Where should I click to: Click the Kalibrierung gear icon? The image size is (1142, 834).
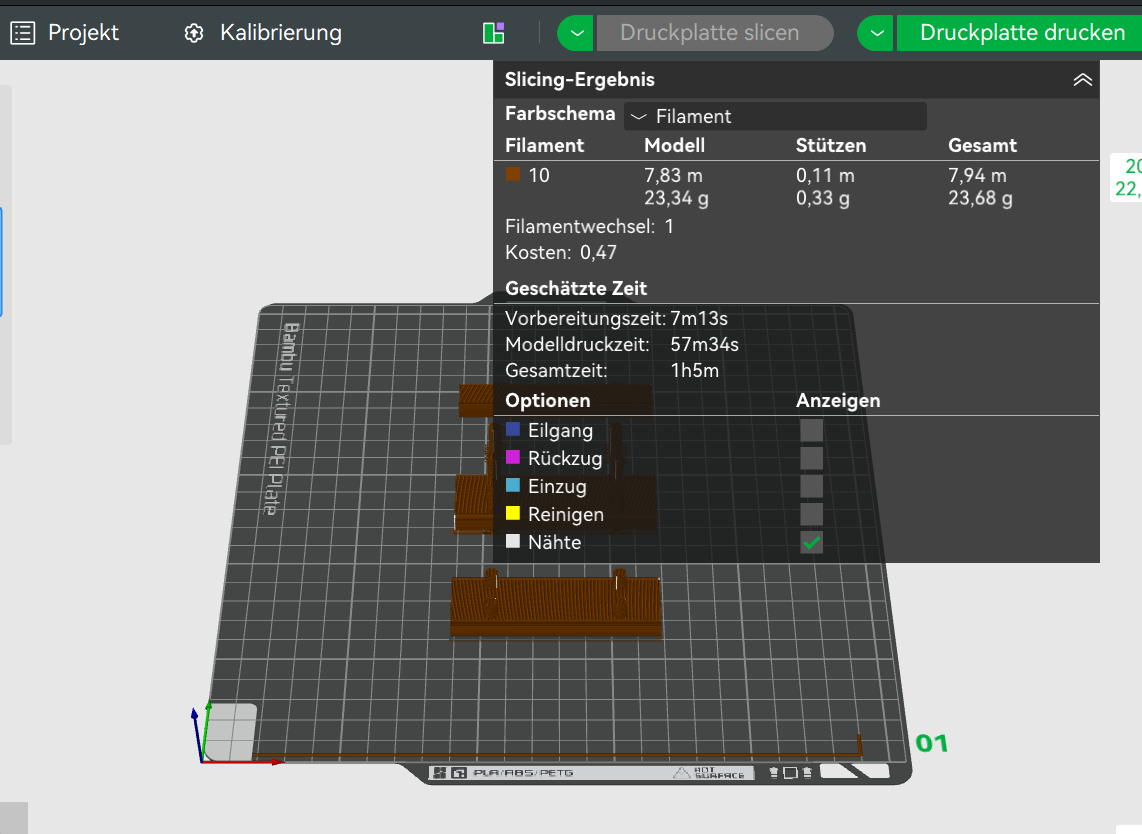click(194, 33)
